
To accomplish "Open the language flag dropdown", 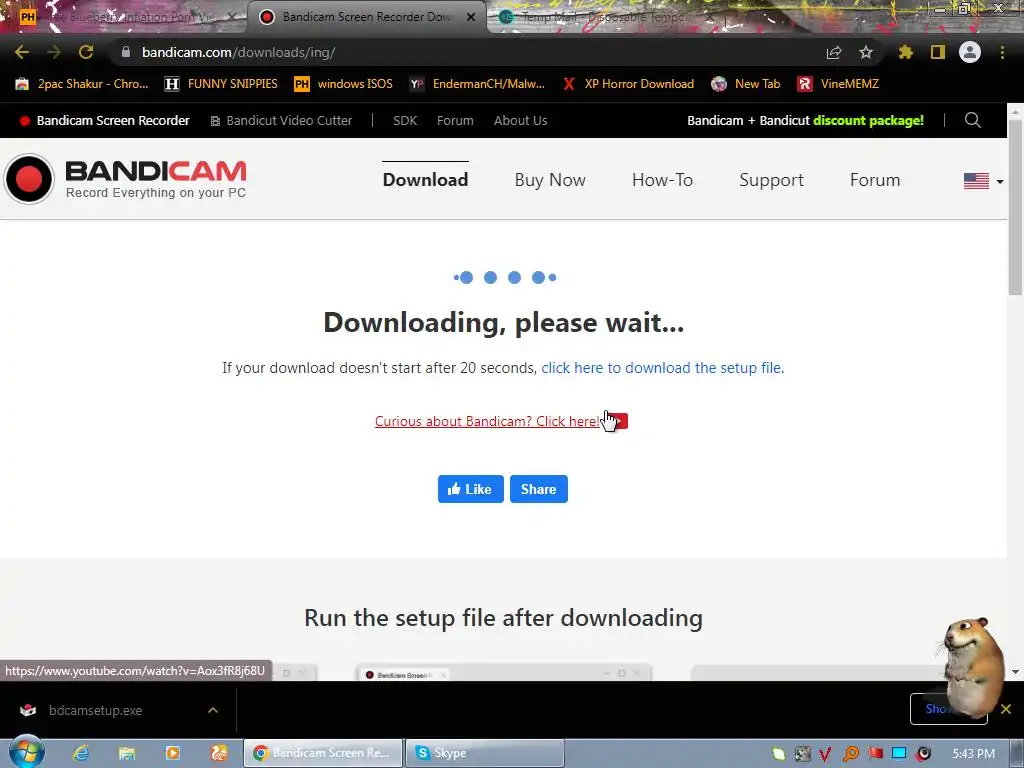I will (x=984, y=181).
